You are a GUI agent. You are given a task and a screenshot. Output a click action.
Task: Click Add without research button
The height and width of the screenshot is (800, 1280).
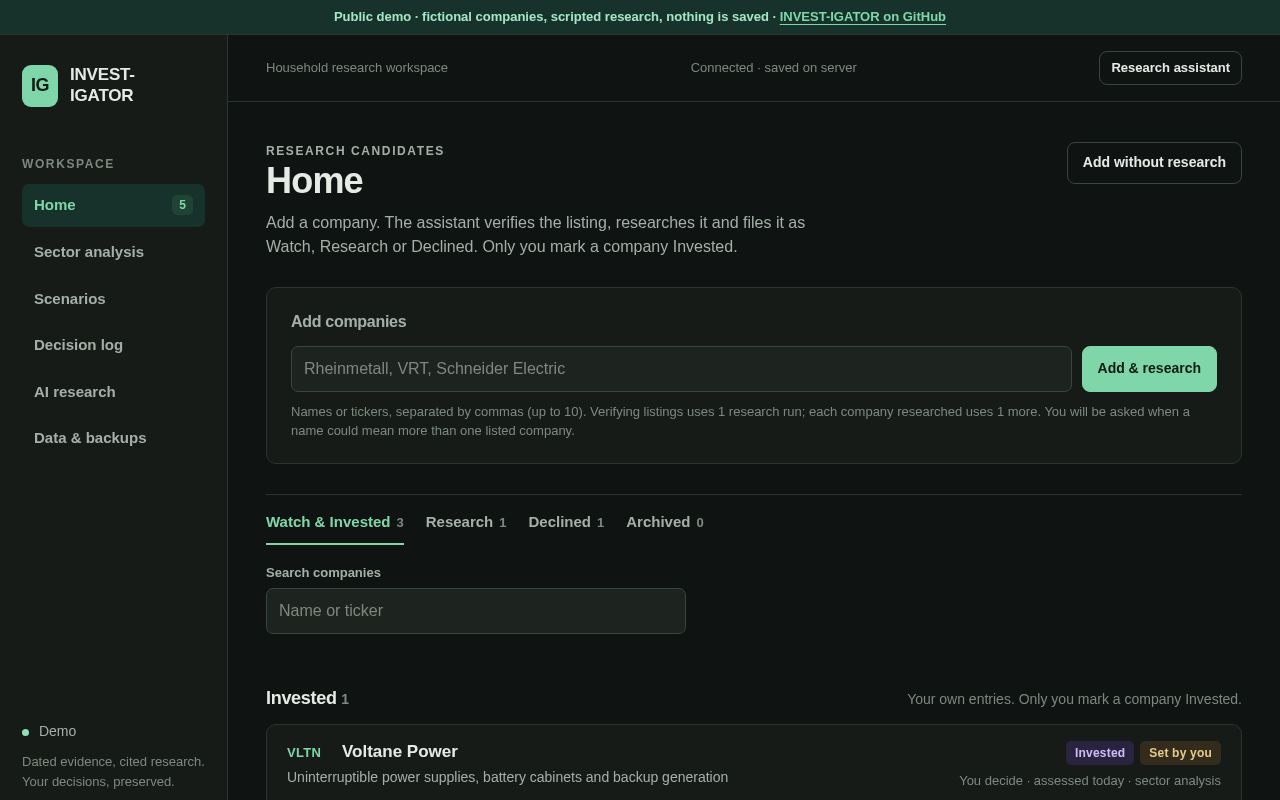click(x=1154, y=163)
